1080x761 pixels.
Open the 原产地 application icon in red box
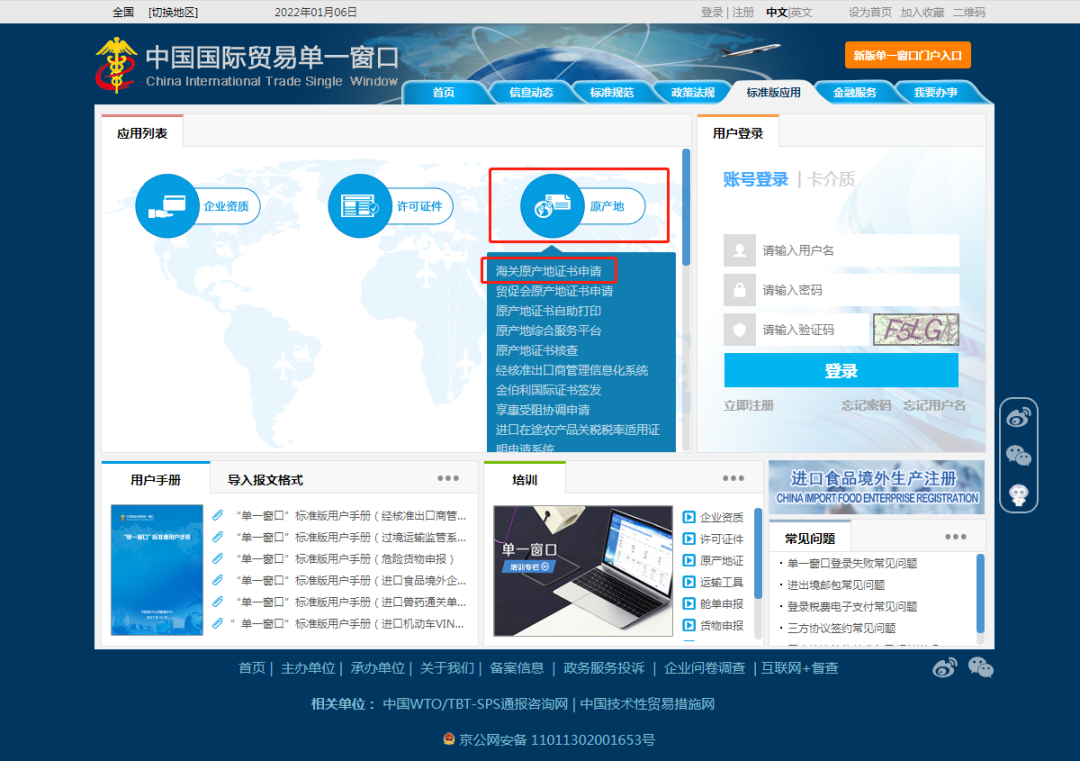pyautogui.click(x=553, y=206)
